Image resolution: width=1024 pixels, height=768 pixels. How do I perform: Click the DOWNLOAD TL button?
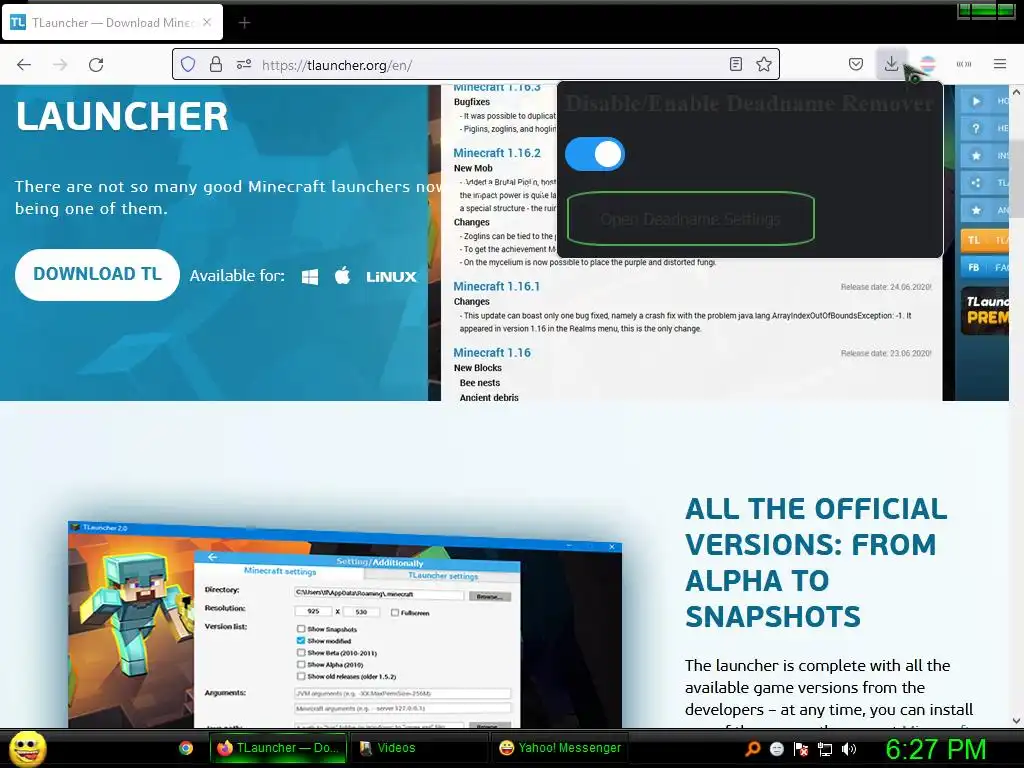(97, 274)
